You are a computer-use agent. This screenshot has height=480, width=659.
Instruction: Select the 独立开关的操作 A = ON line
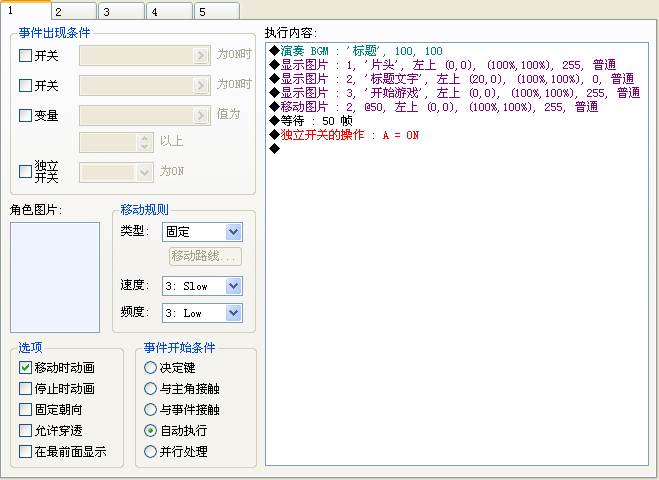click(x=344, y=135)
